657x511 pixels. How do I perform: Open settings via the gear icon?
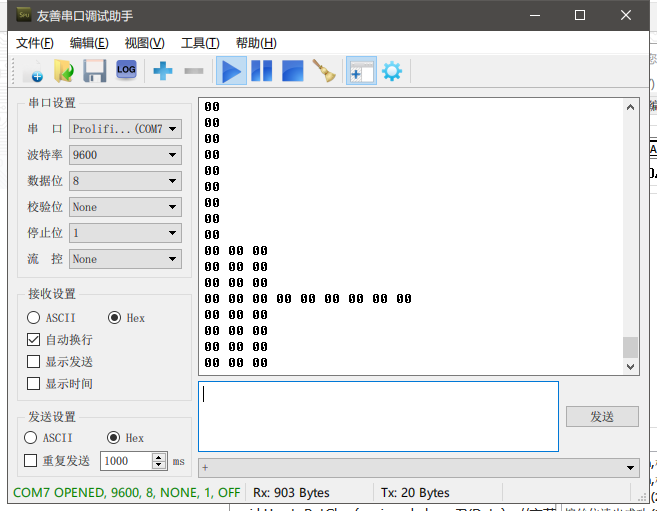[x=392, y=71]
